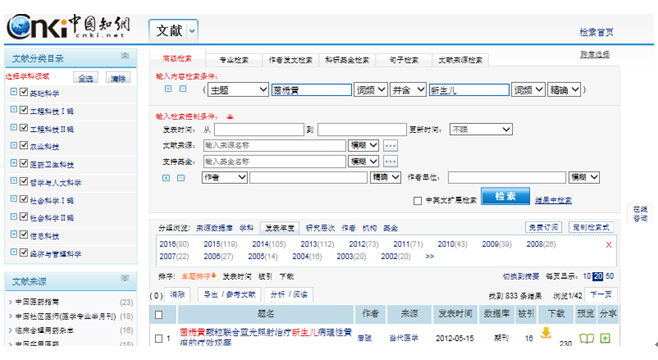Expand the 工程科技Ⅱ辑 category tree
This screenshot has height=360, width=658.
coord(14,128)
